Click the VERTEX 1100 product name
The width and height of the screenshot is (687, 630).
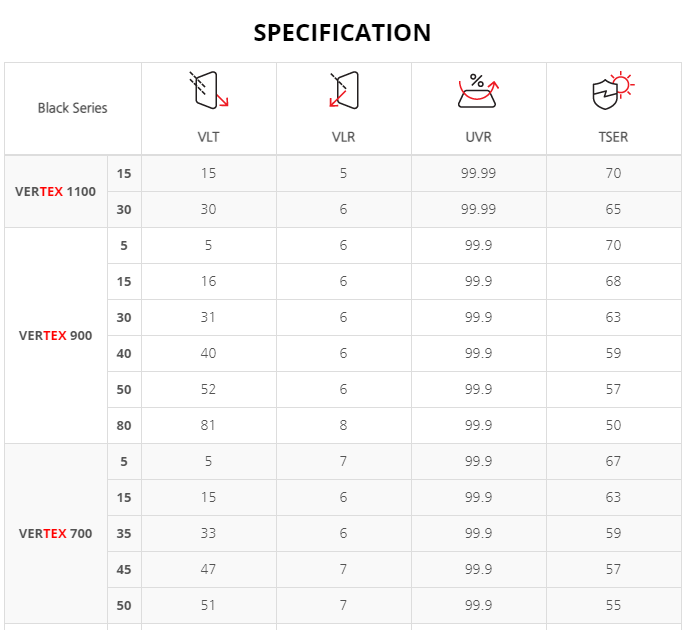[x=56, y=191]
